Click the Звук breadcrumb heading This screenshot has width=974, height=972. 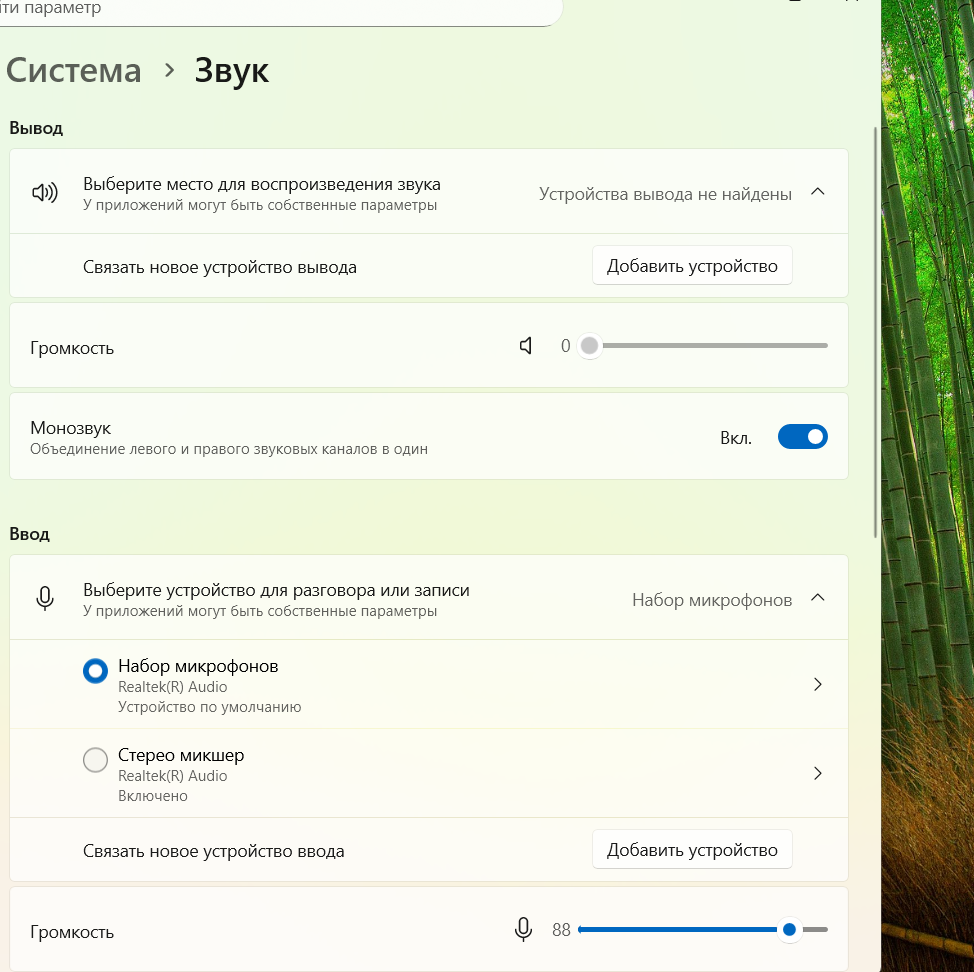[x=232, y=71]
